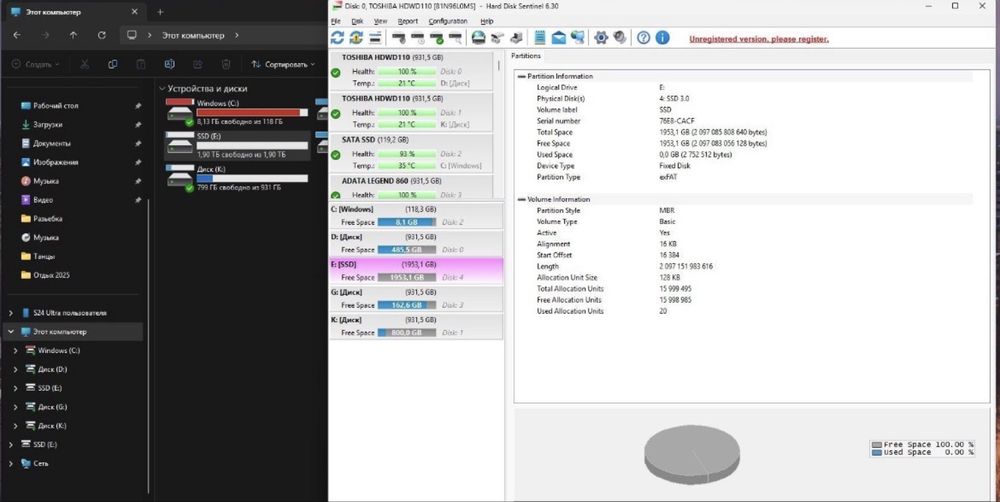Click the Cut scissors icon in Explorer

(x=84, y=64)
